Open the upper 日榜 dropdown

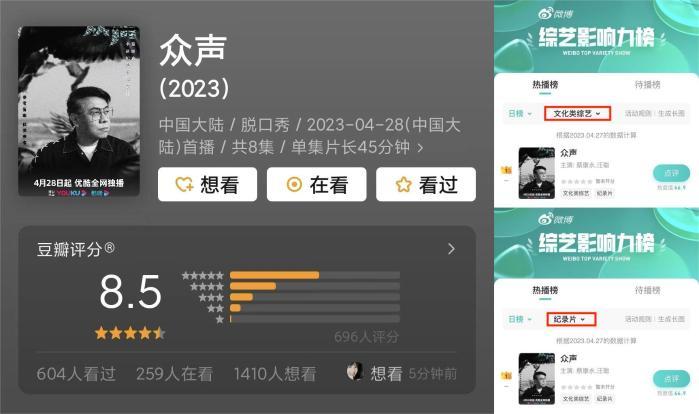[520, 114]
